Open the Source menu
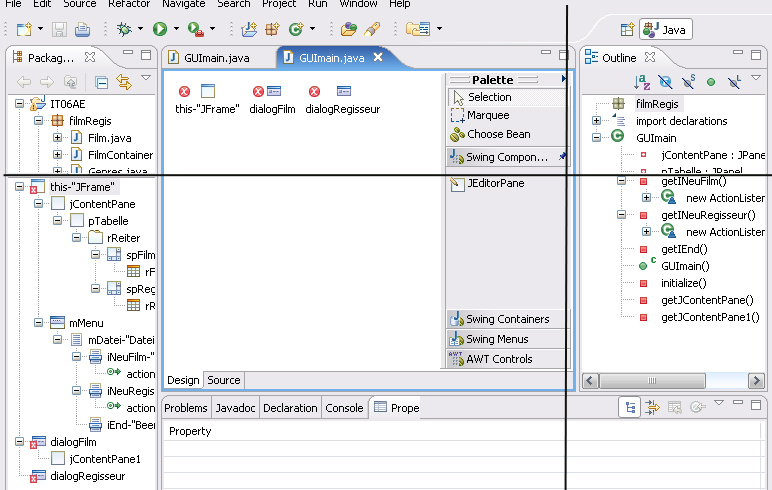Viewport: 772px width, 490px height. click(x=80, y=3)
